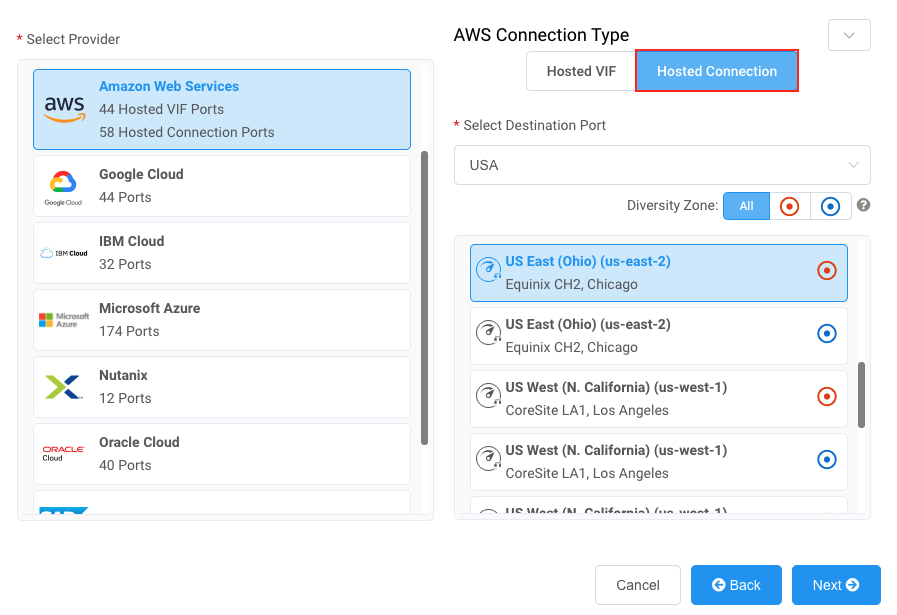897x615 pixels.
Task: Click the provider list scrollbar
Action: [x=424, y=297]
